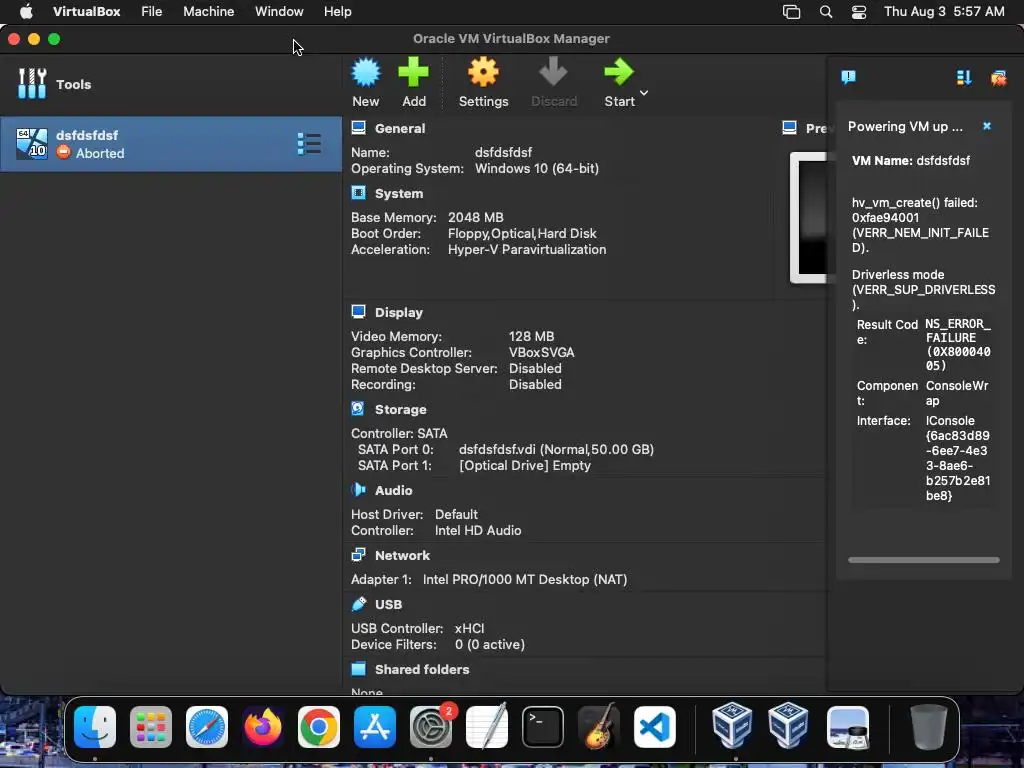Open the Display settings header link
Screen dimensions: 1024x768
398,312
